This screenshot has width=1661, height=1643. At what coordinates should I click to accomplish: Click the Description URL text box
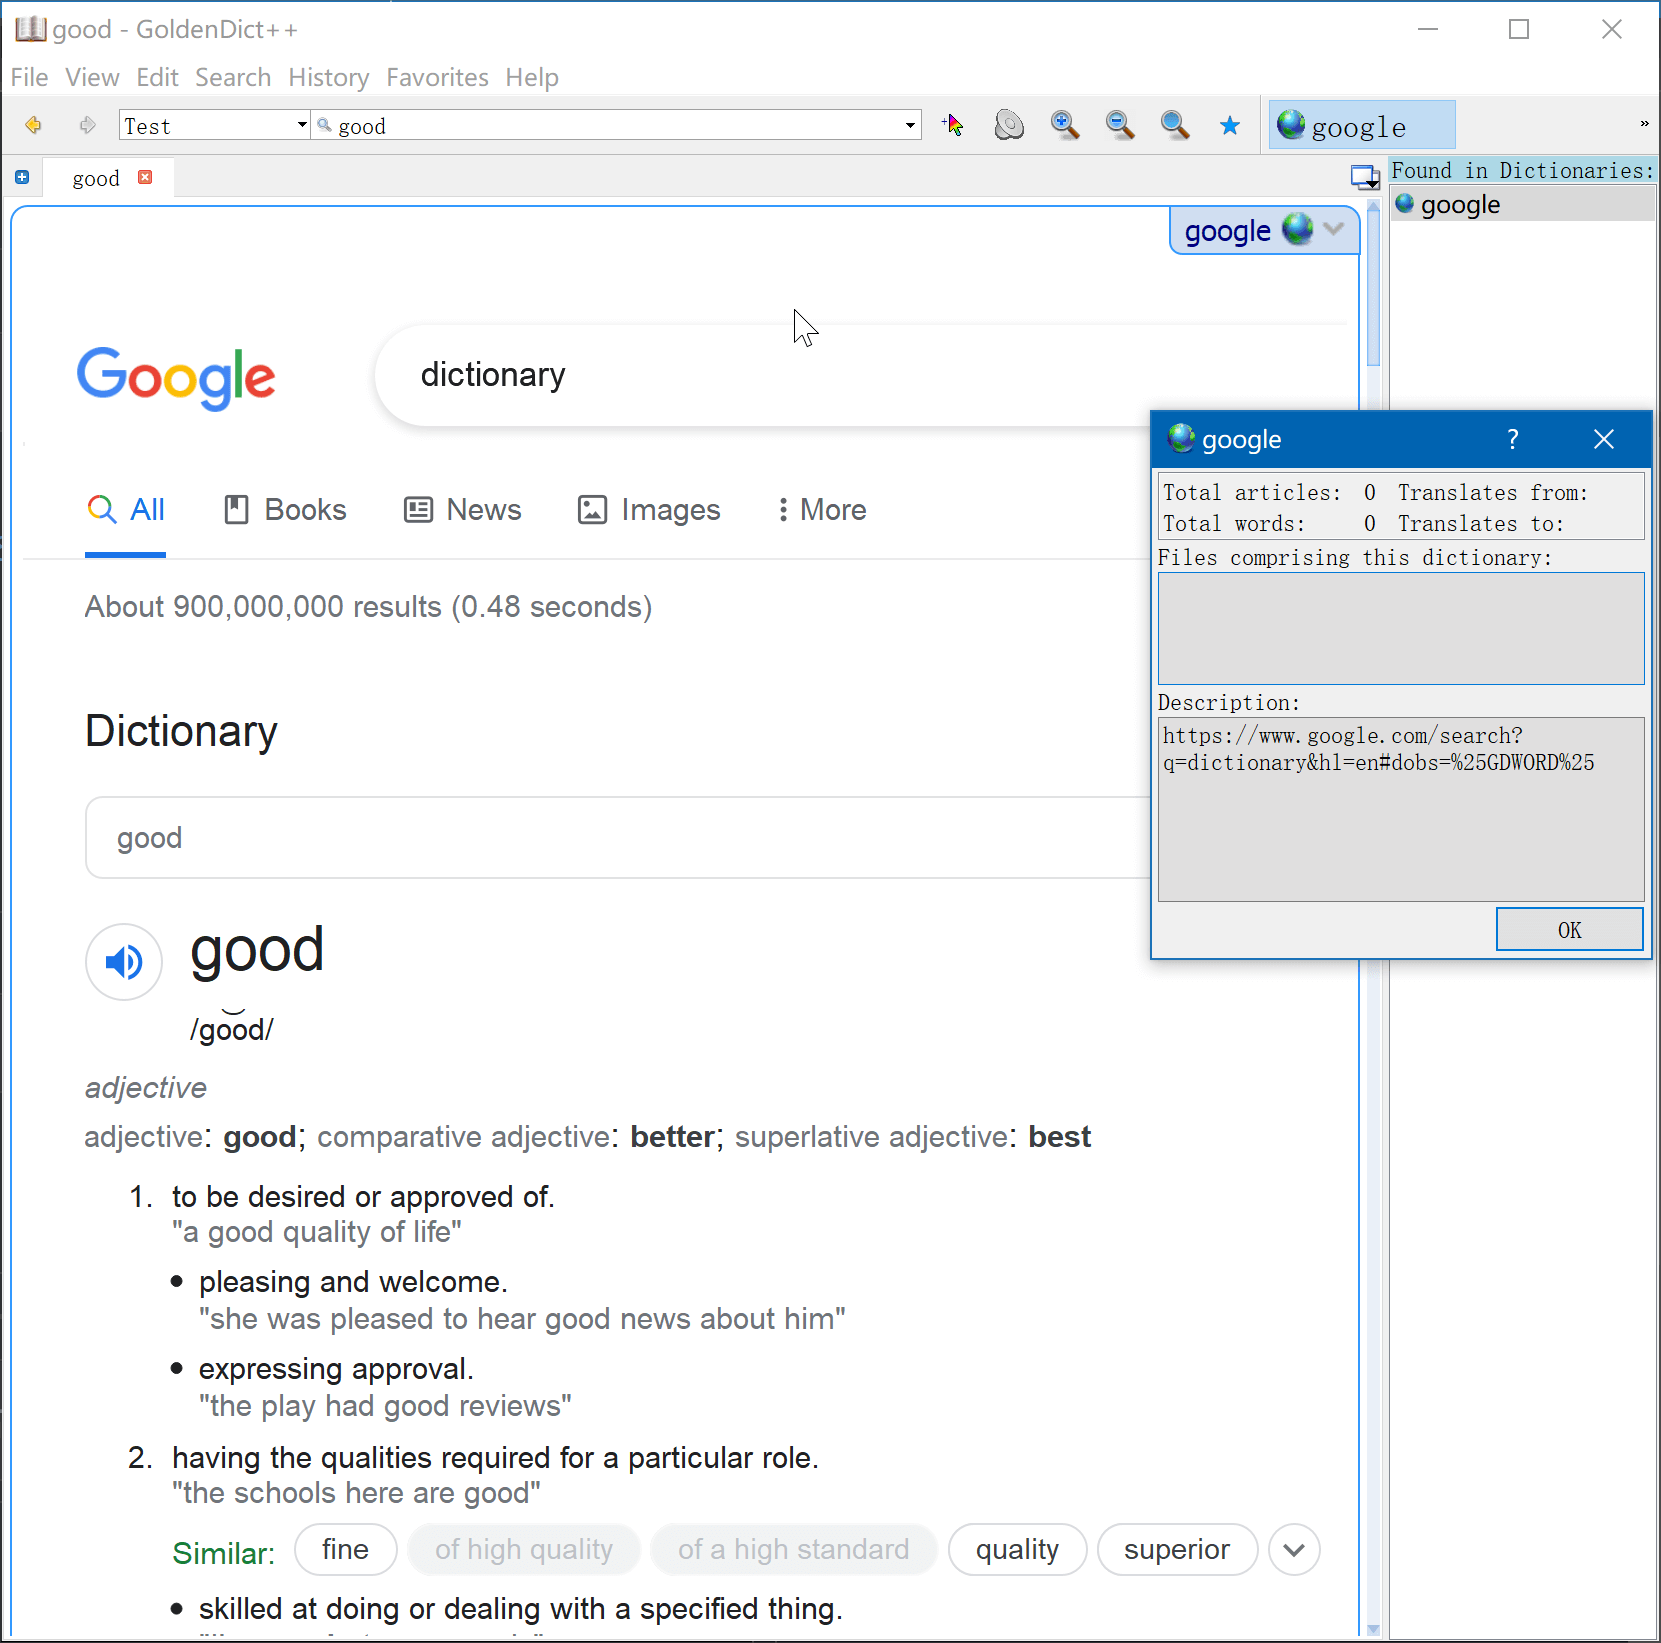[1401, 809]
